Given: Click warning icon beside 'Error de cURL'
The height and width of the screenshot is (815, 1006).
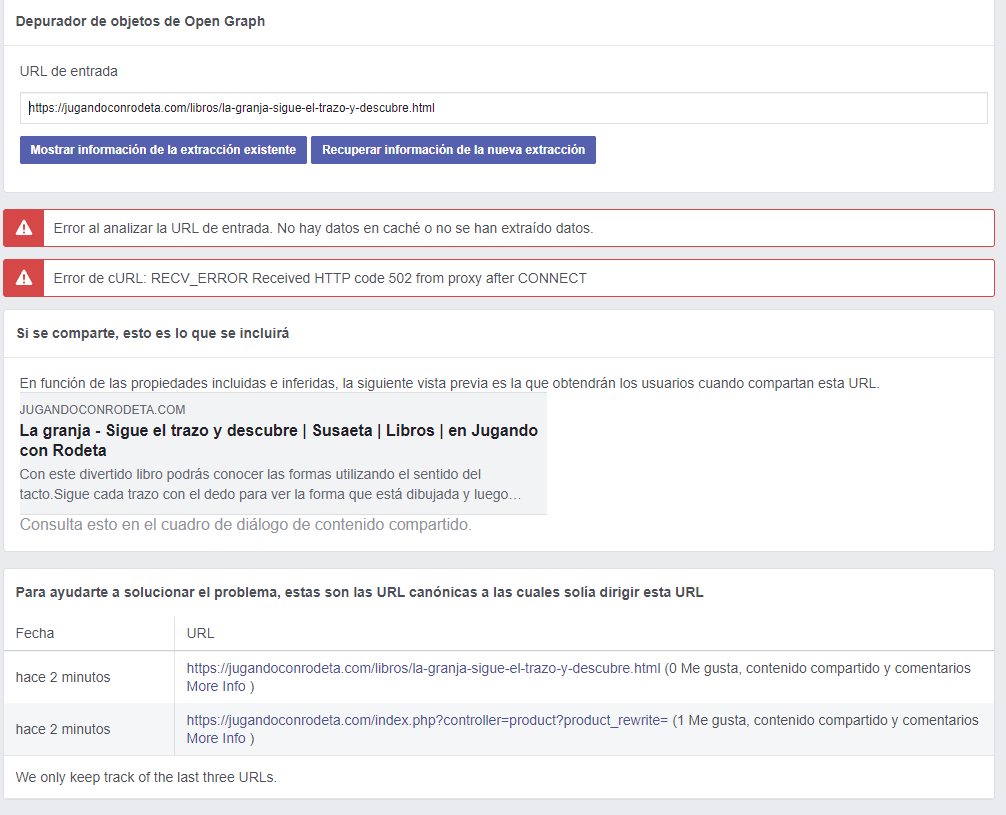Looking at the screenshot, I should click(x=24, y=278).
